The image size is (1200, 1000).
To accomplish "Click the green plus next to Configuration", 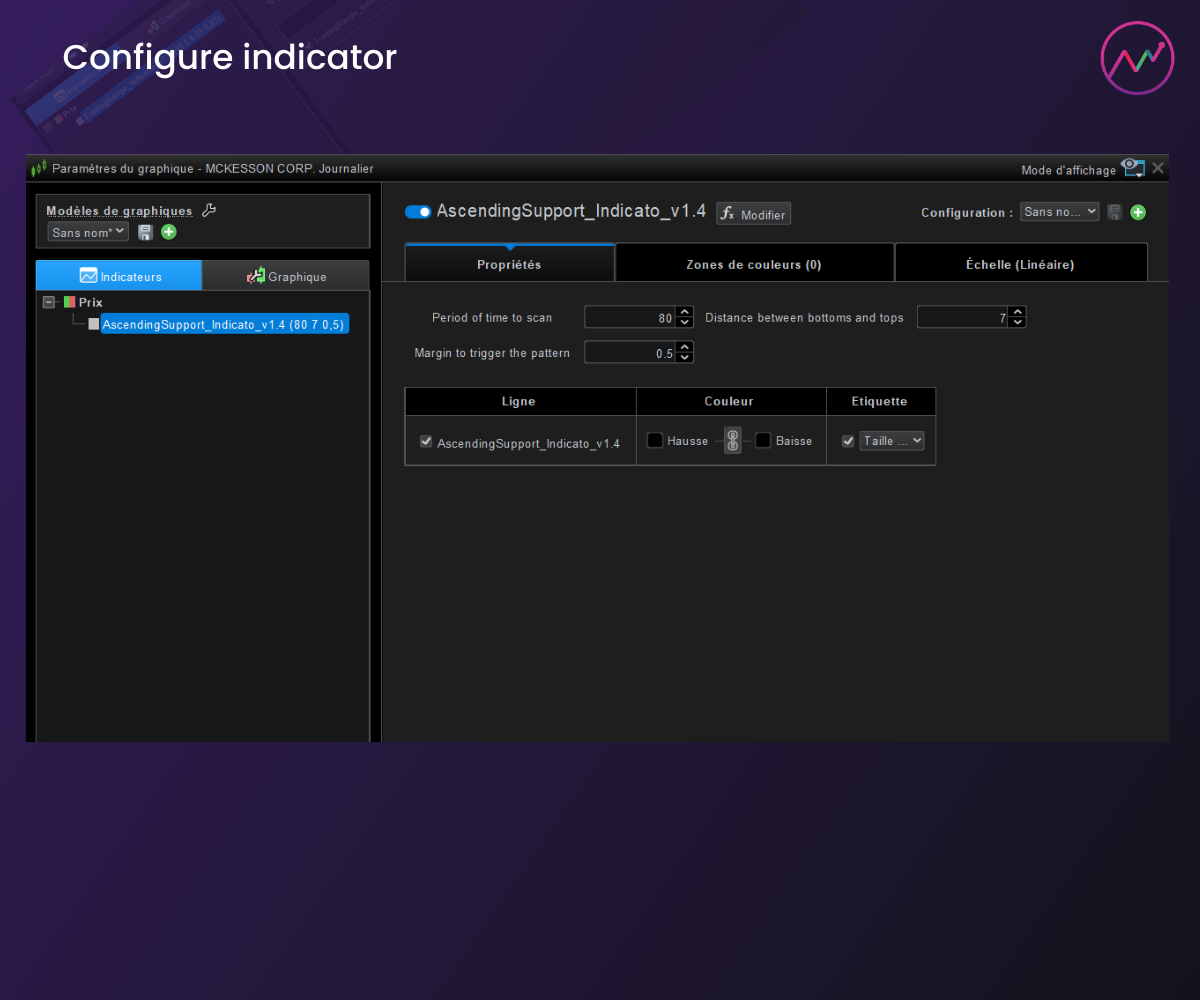I will coord(1138,212).
